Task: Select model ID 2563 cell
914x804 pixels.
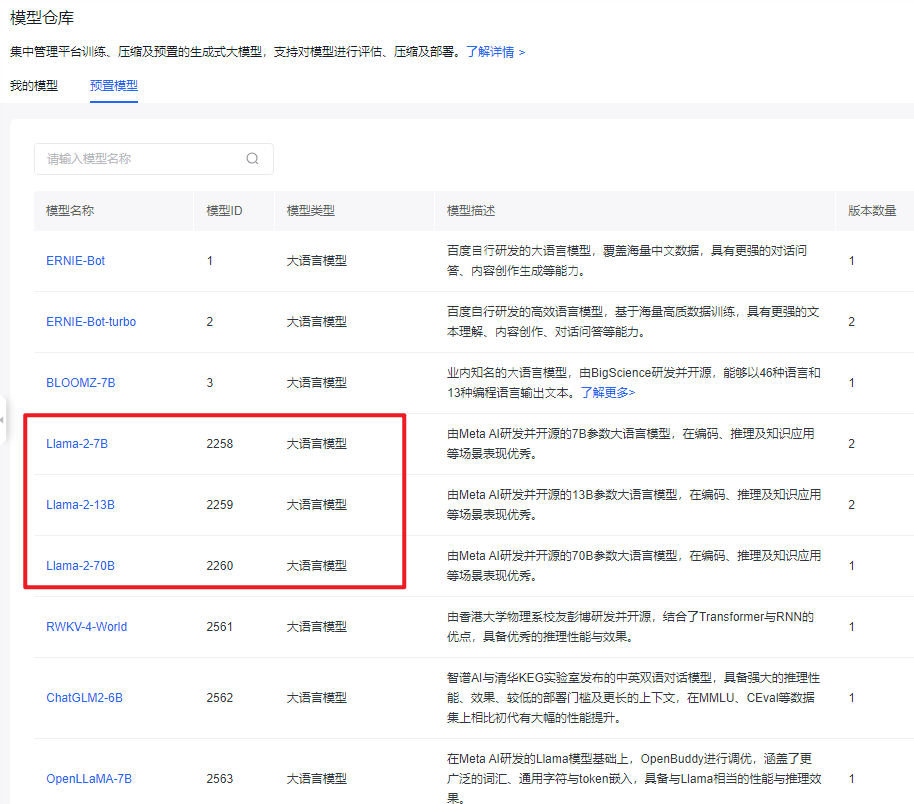Action: 220,779
